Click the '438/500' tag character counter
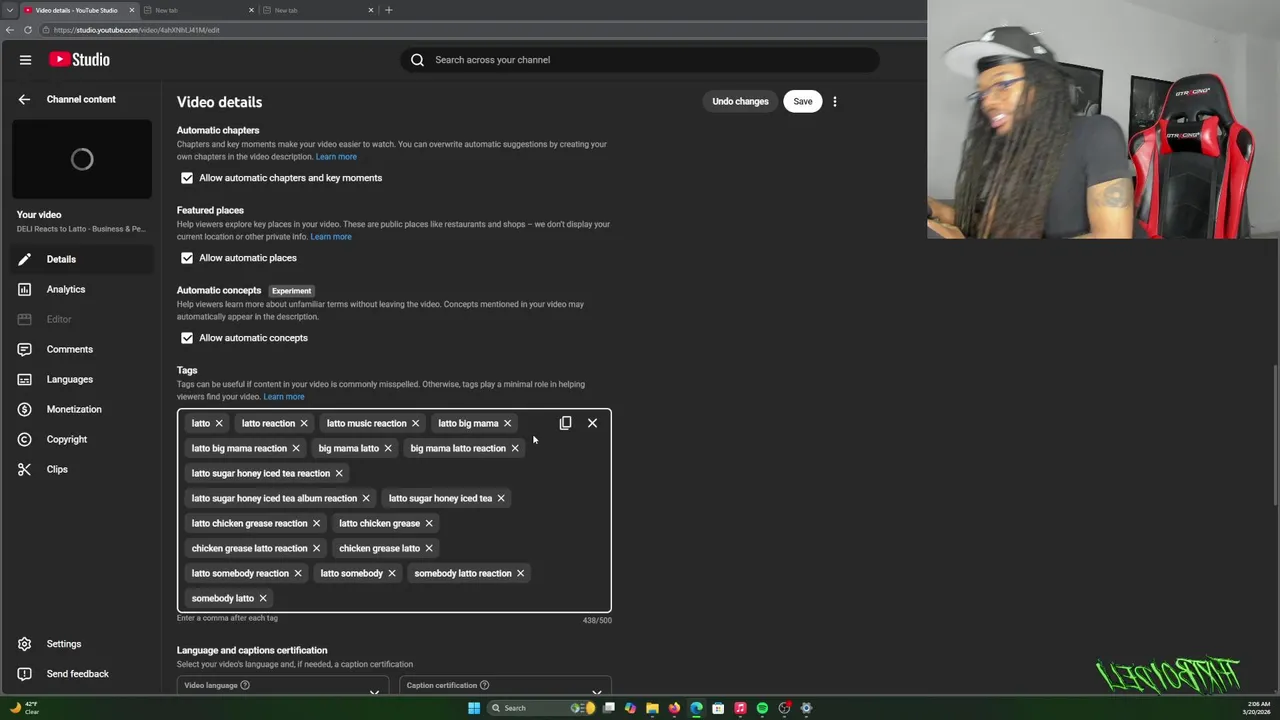The height and width of the screenshot is (720, 1280). click(597, 620)
